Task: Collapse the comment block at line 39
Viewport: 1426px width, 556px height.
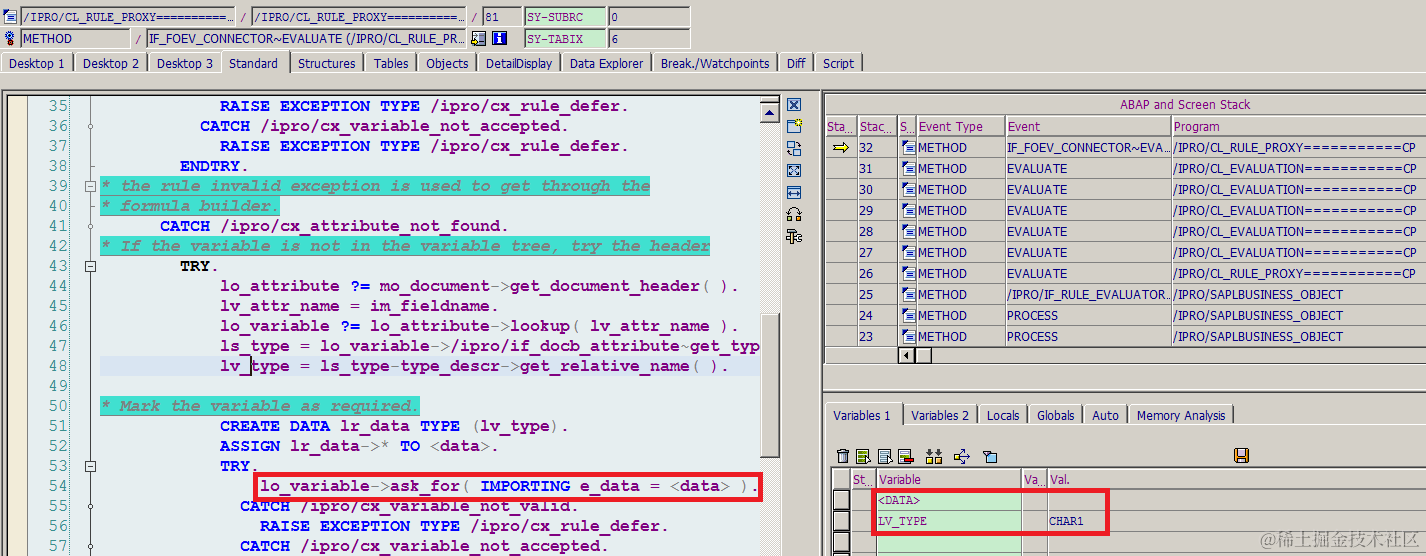Action: click(90, 186)
